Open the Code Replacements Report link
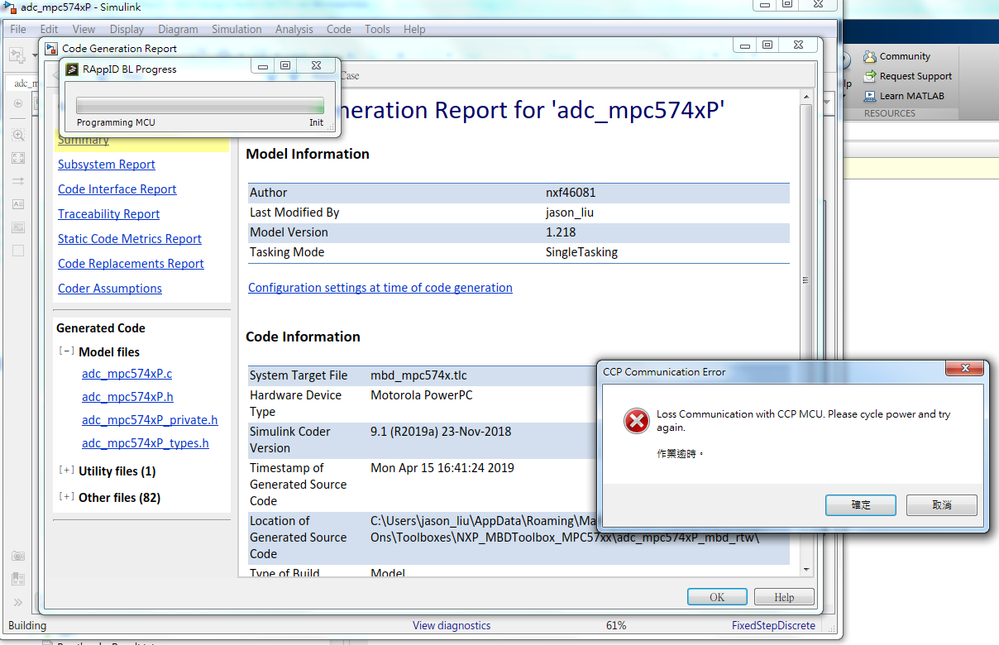Viewport: 999px width, 645px height. 131,264
